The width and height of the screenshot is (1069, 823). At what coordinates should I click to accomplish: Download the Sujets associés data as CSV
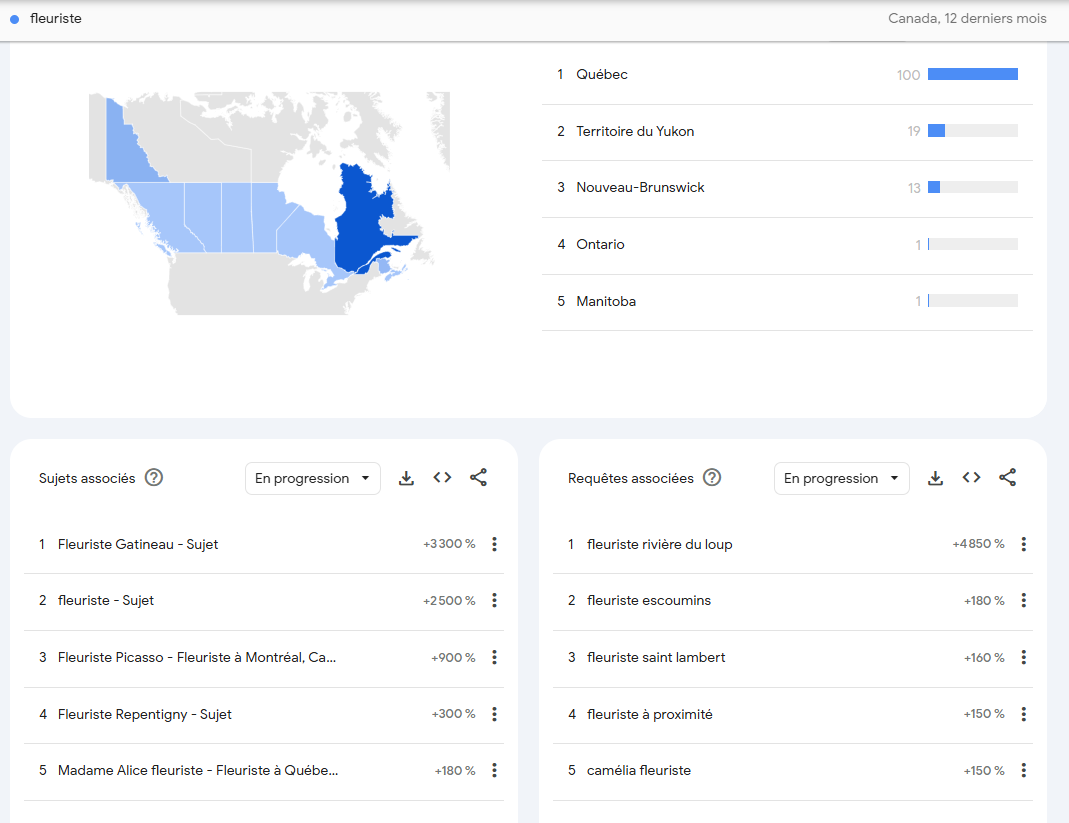pyautogui.click(x=406, y=478)
